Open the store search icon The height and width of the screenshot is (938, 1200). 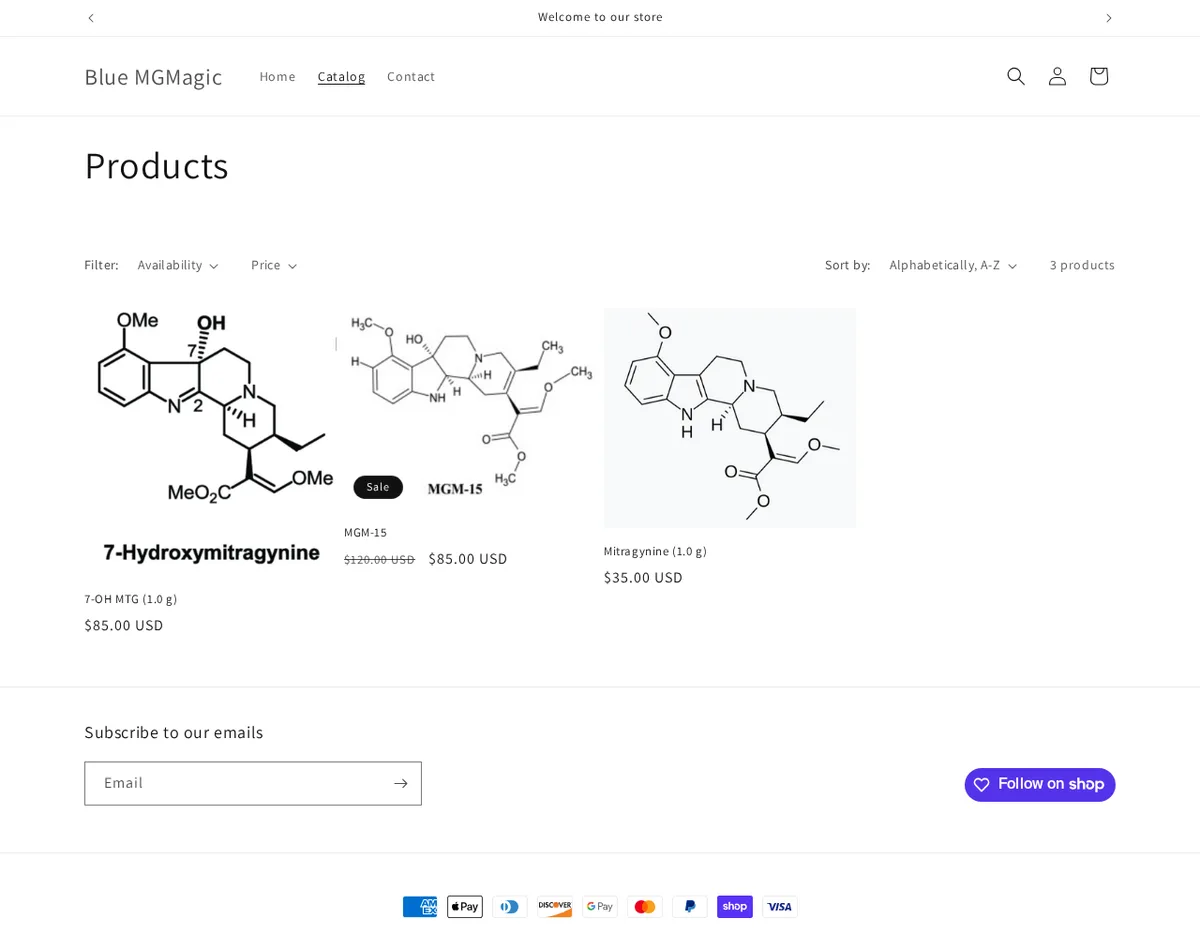[x=1016, y=76]
